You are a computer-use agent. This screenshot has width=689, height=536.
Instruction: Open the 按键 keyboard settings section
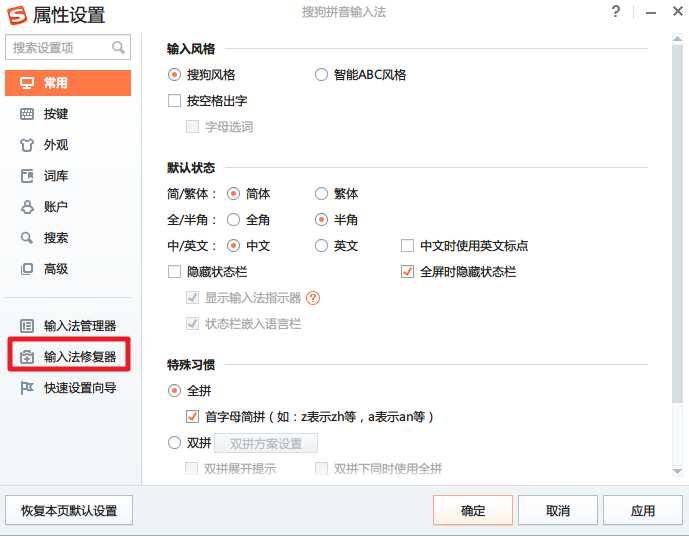(56, 114)
